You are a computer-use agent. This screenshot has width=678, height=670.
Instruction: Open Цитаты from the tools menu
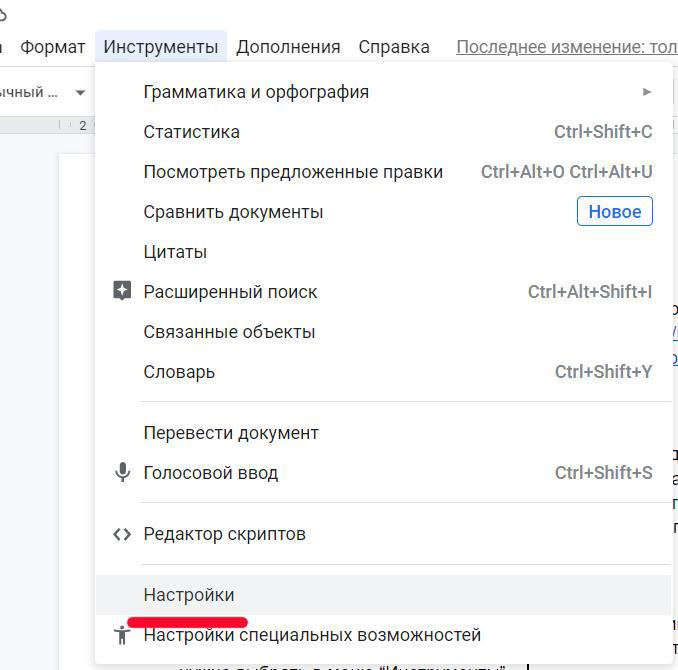point(175,252)
